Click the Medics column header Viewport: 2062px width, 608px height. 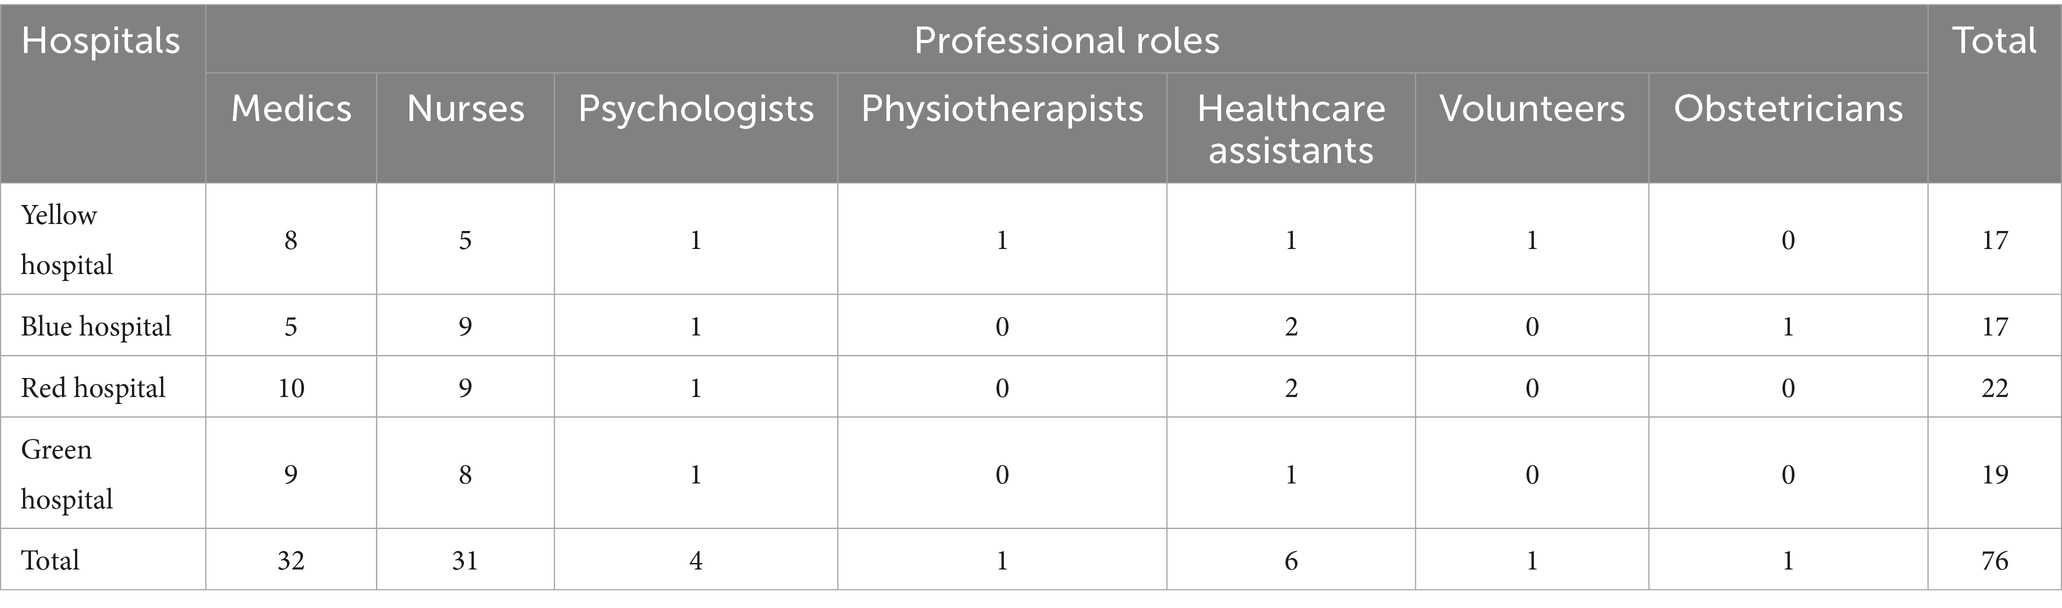[291, 109]
